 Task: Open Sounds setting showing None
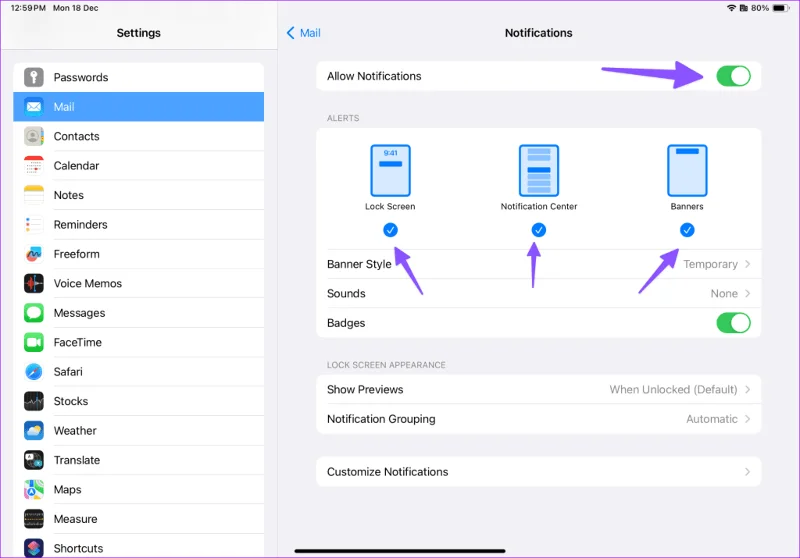pos(539,293)
